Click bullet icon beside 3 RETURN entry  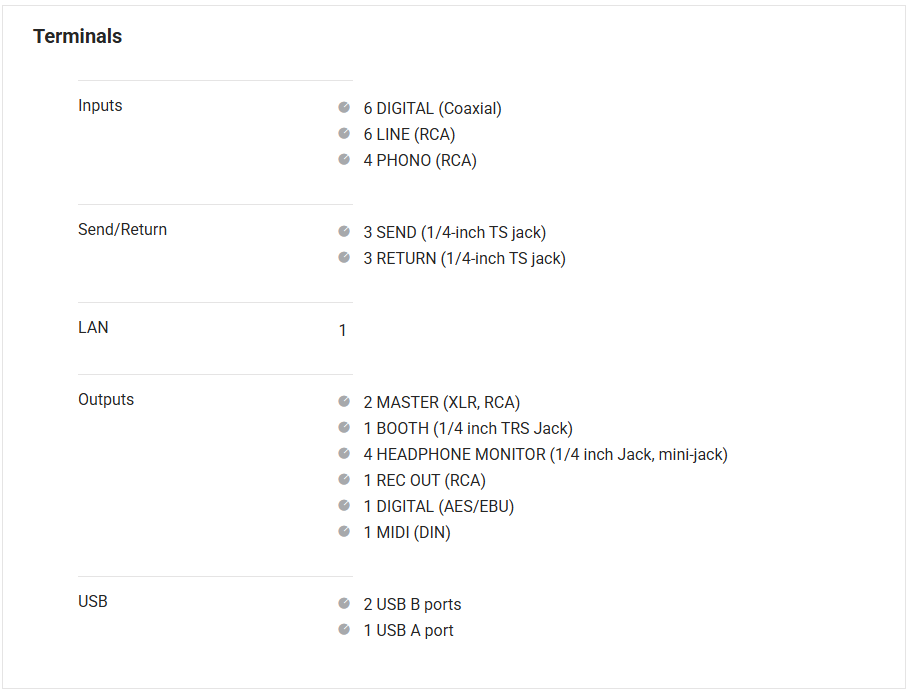tap(344, 257)
